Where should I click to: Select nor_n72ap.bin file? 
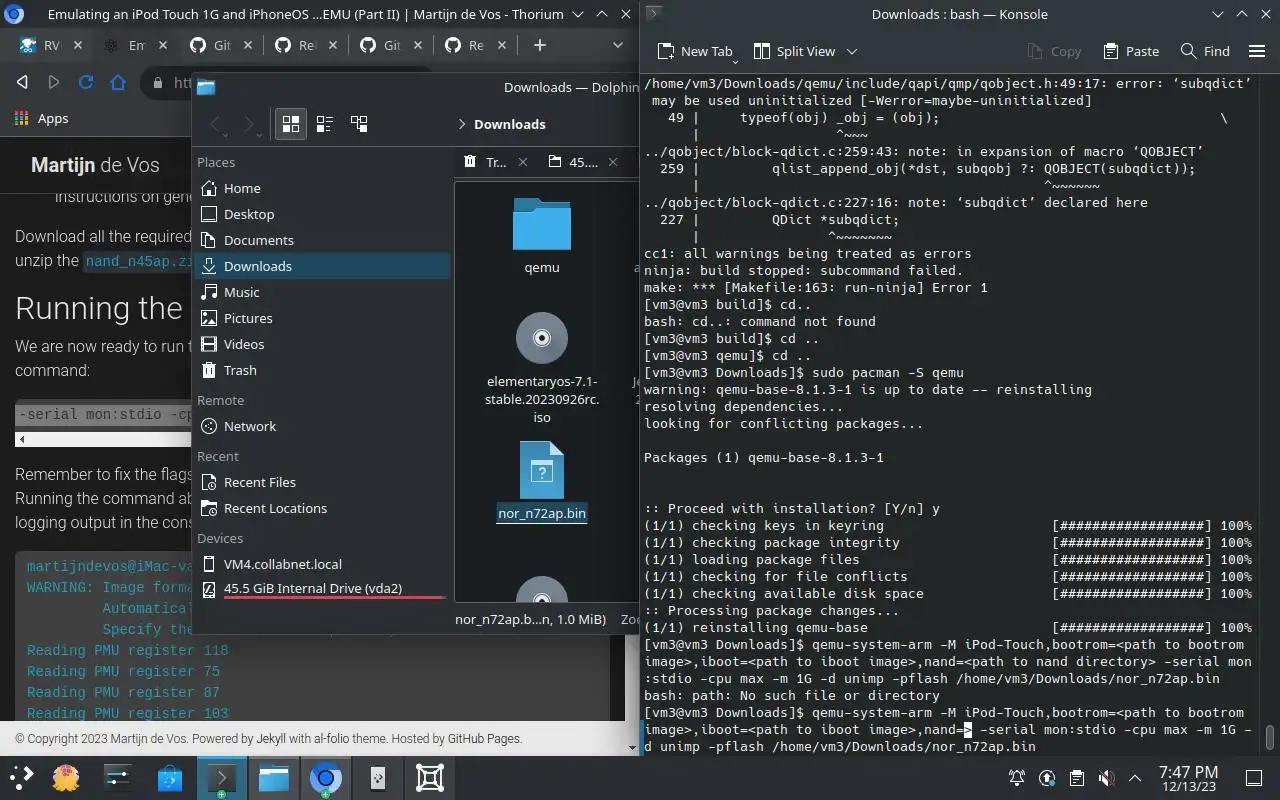[x=541, y=482]
